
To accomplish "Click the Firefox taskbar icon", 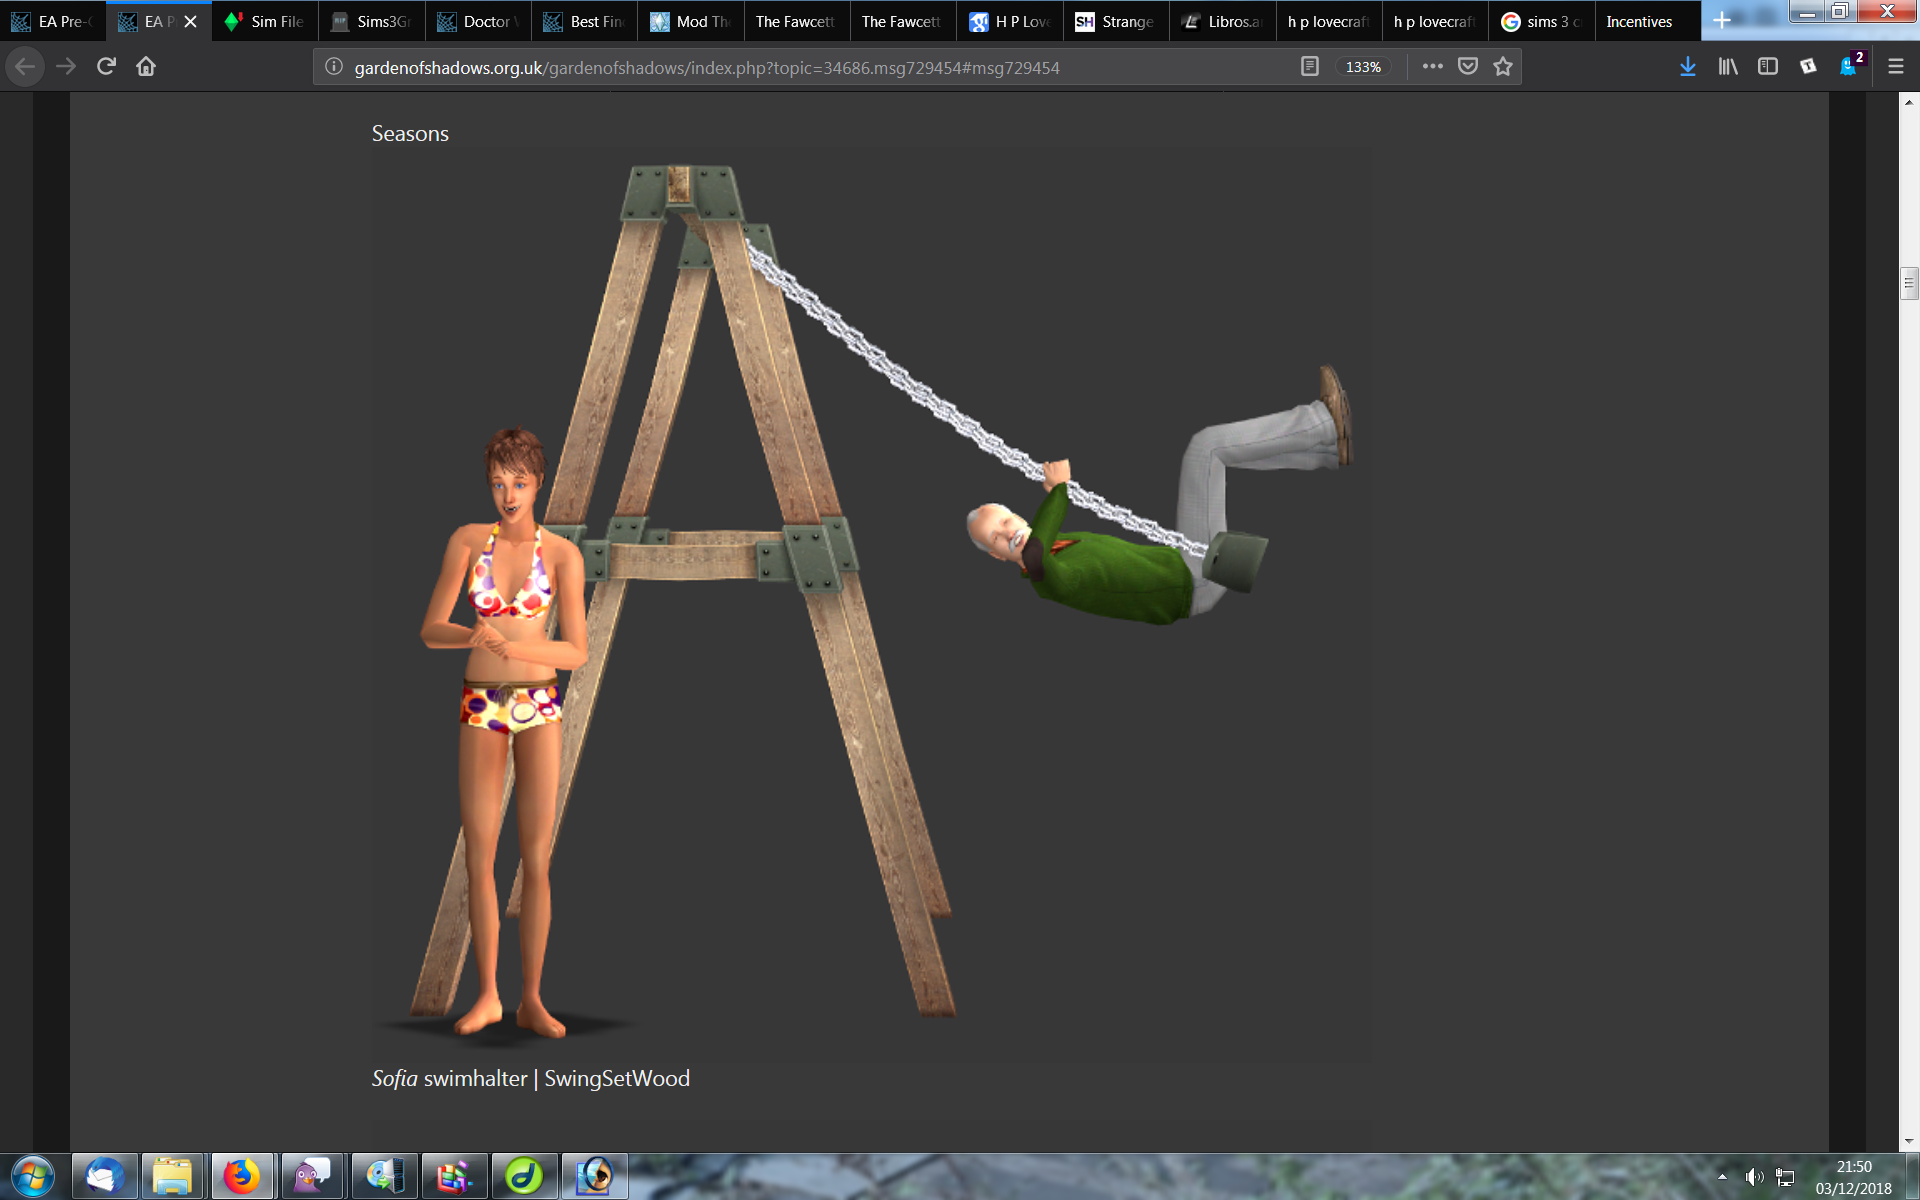I will [x=241, y=1177].
